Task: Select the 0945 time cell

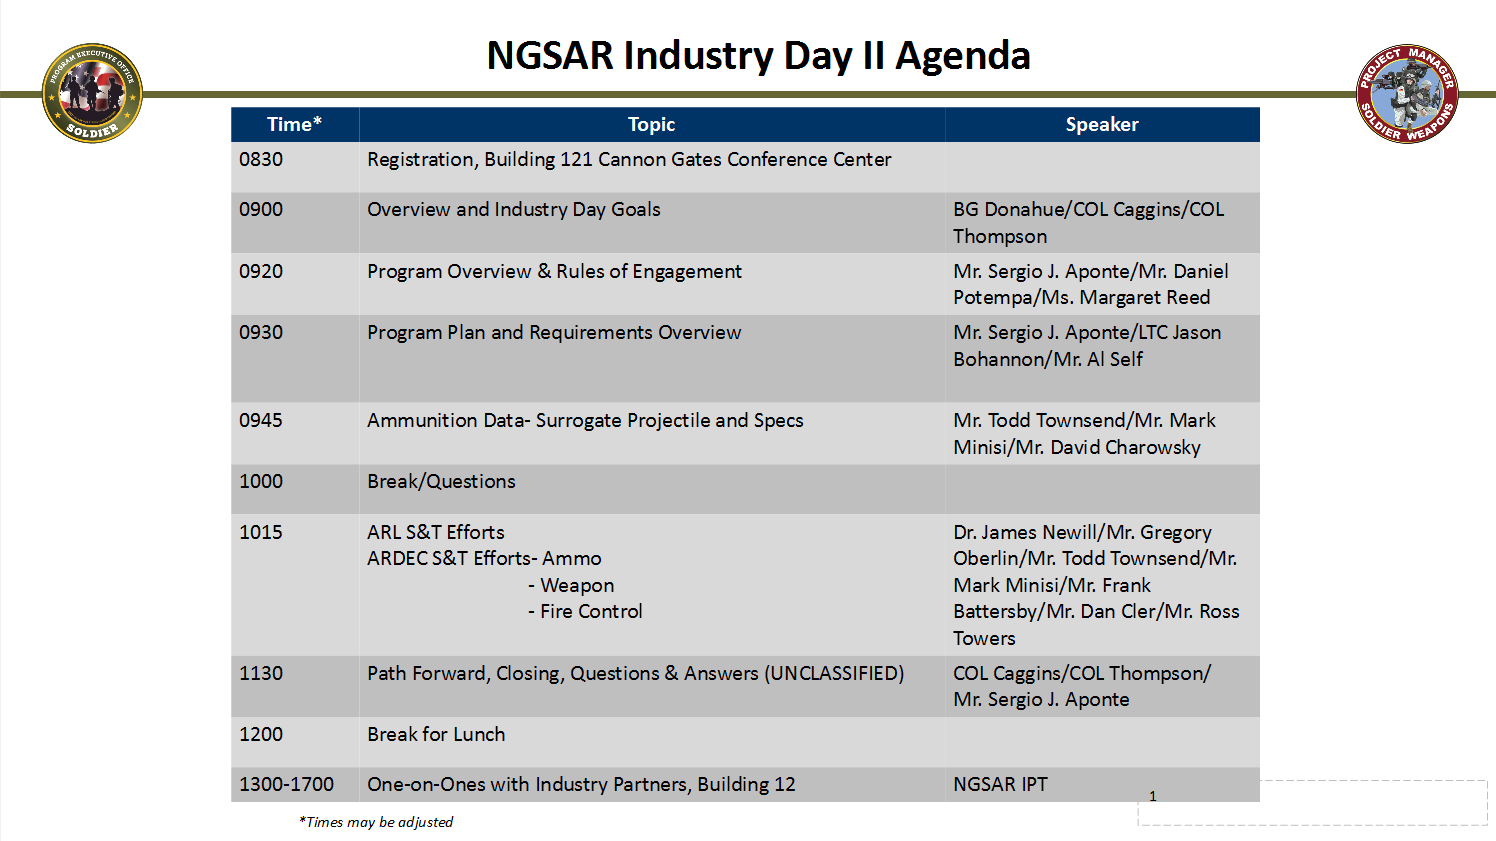Action: click(x=295, y=433)
